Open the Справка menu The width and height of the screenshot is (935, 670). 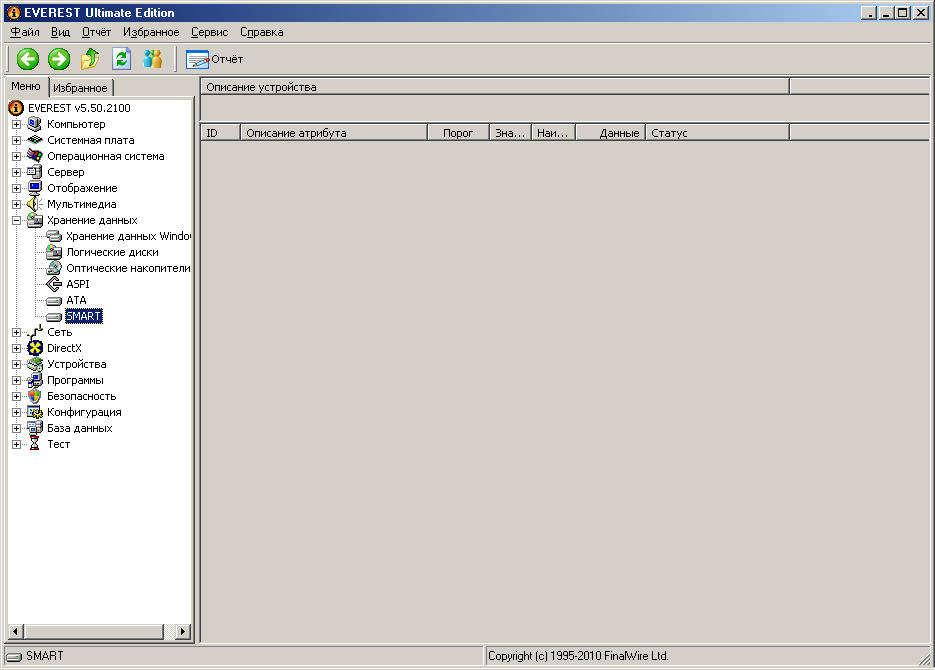pos(261,32)
